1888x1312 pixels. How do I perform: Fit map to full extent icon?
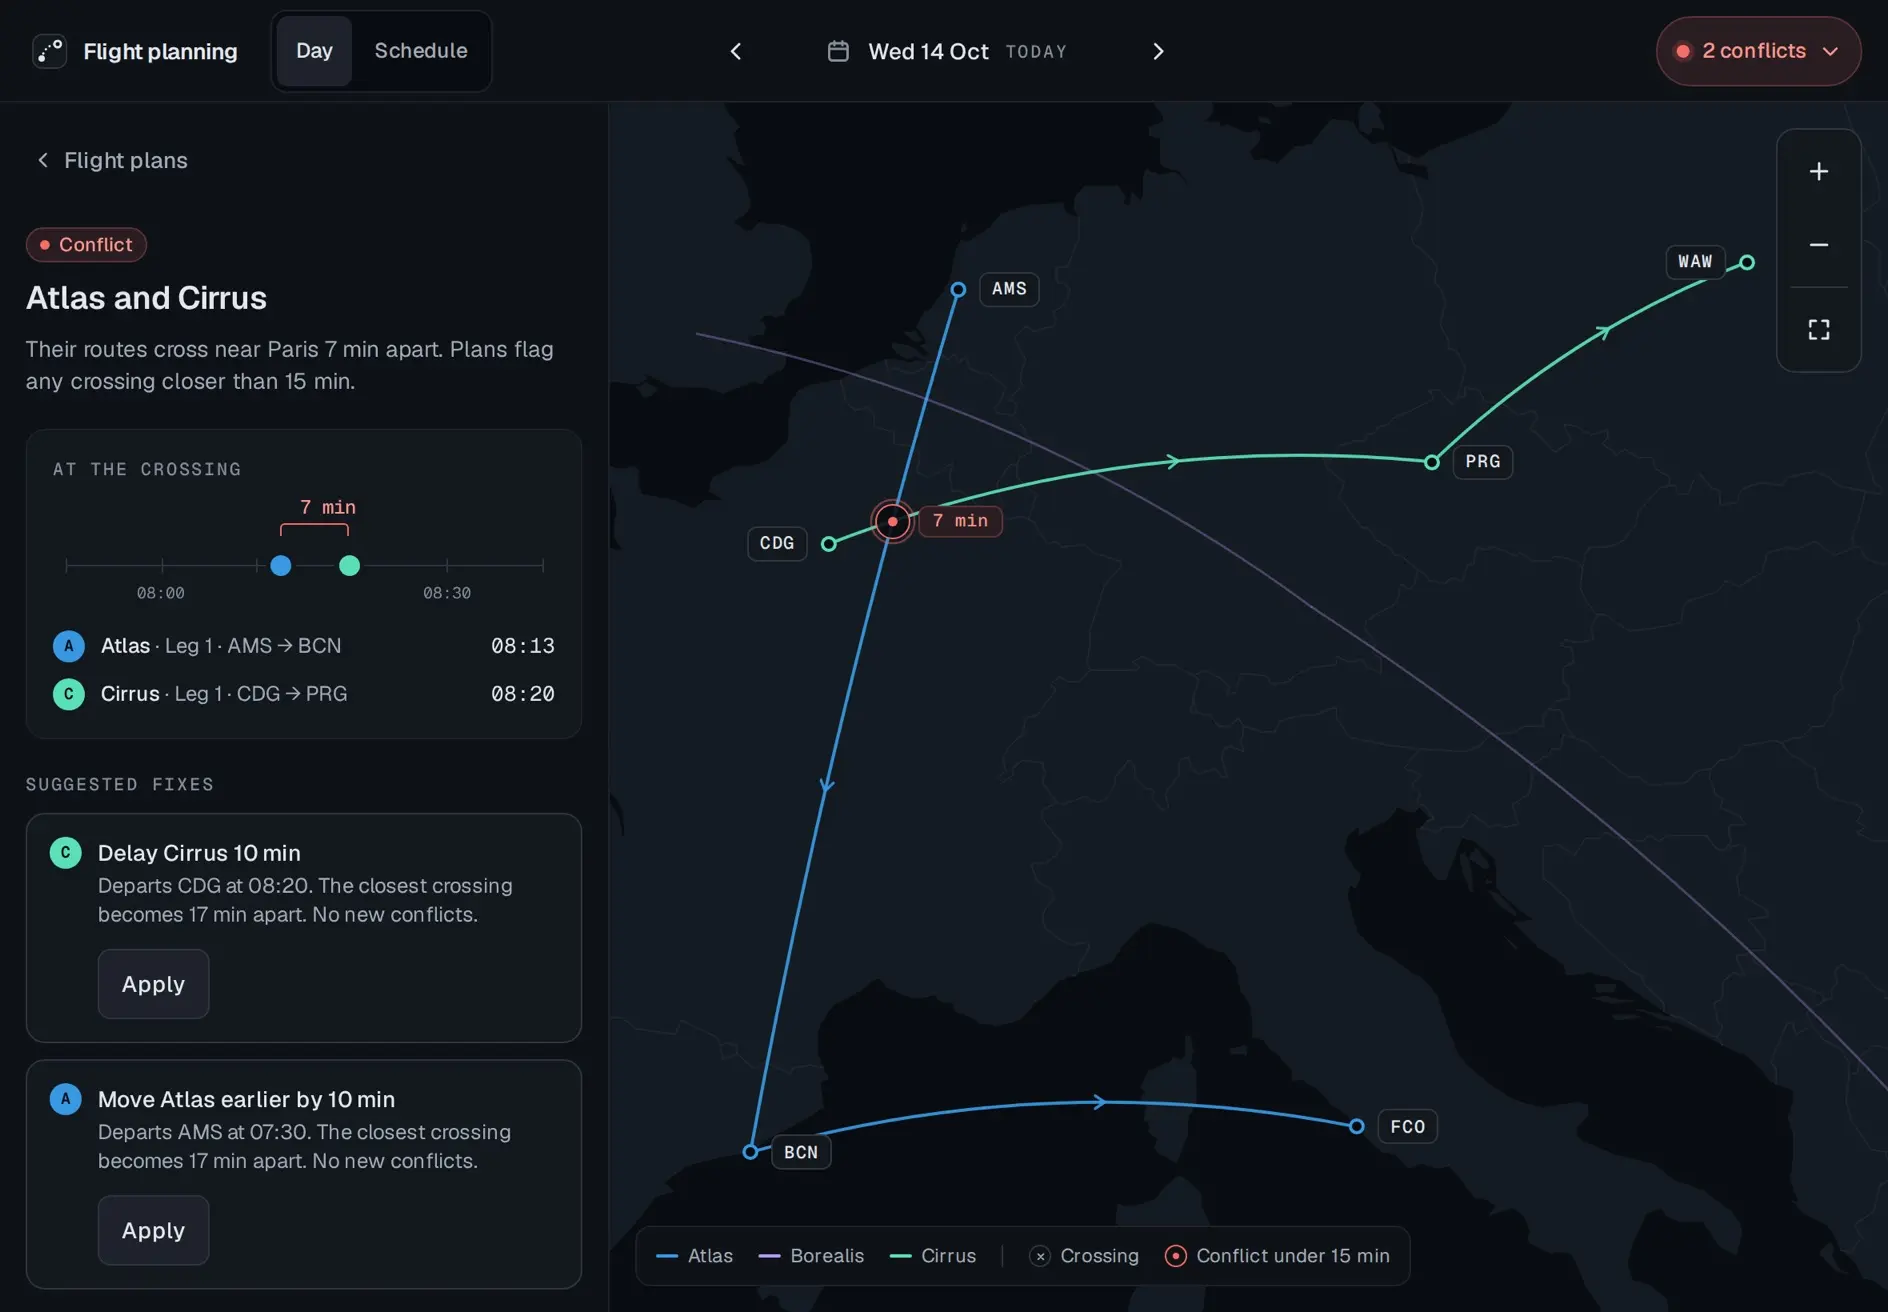pos(1818,330)
